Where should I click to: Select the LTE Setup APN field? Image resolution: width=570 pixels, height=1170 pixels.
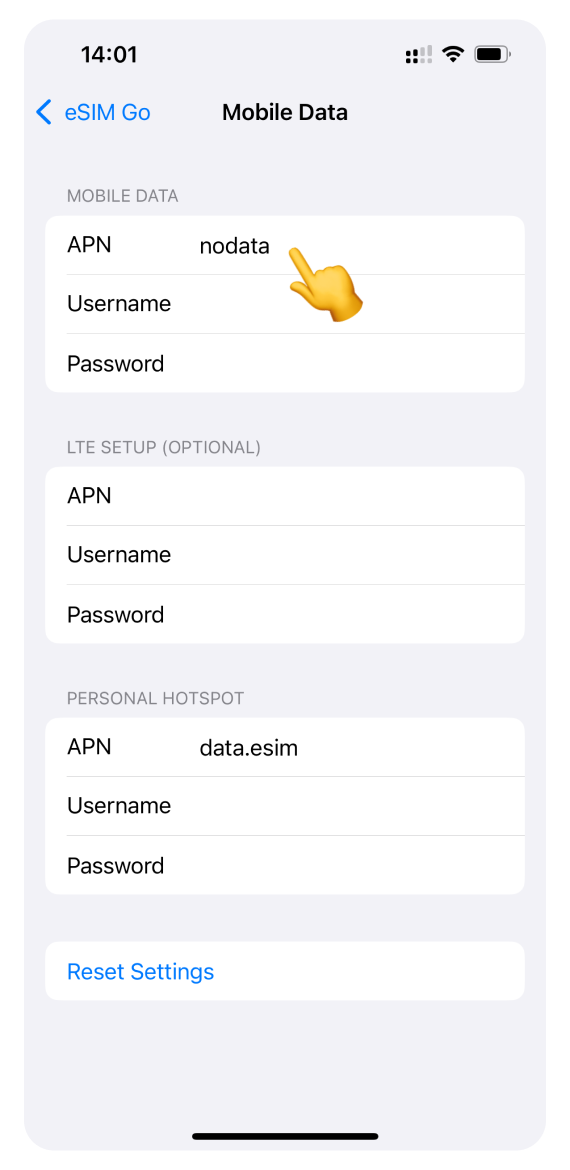[285, 496]
